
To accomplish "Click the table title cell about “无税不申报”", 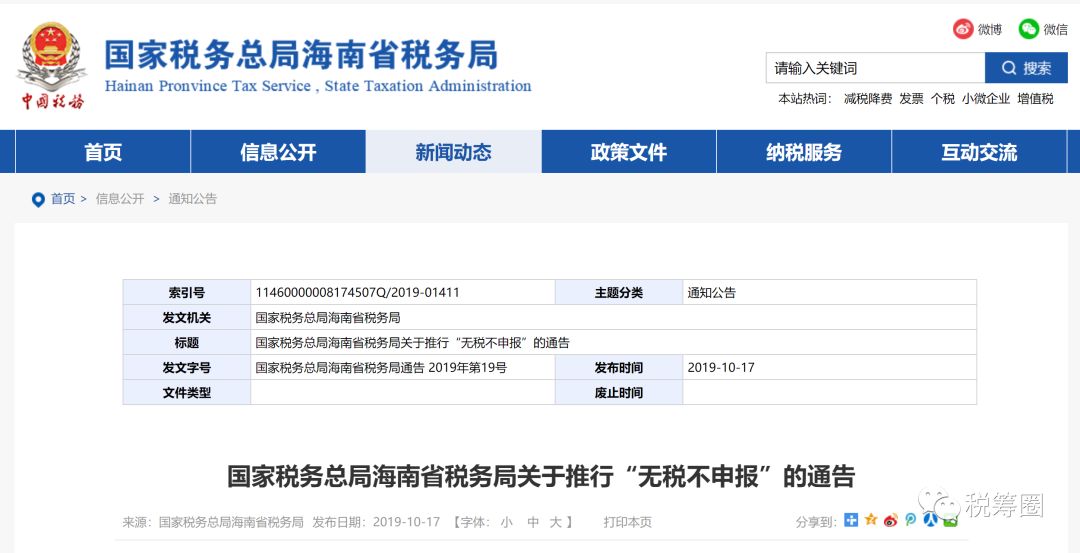I will [x=613, y=342].
